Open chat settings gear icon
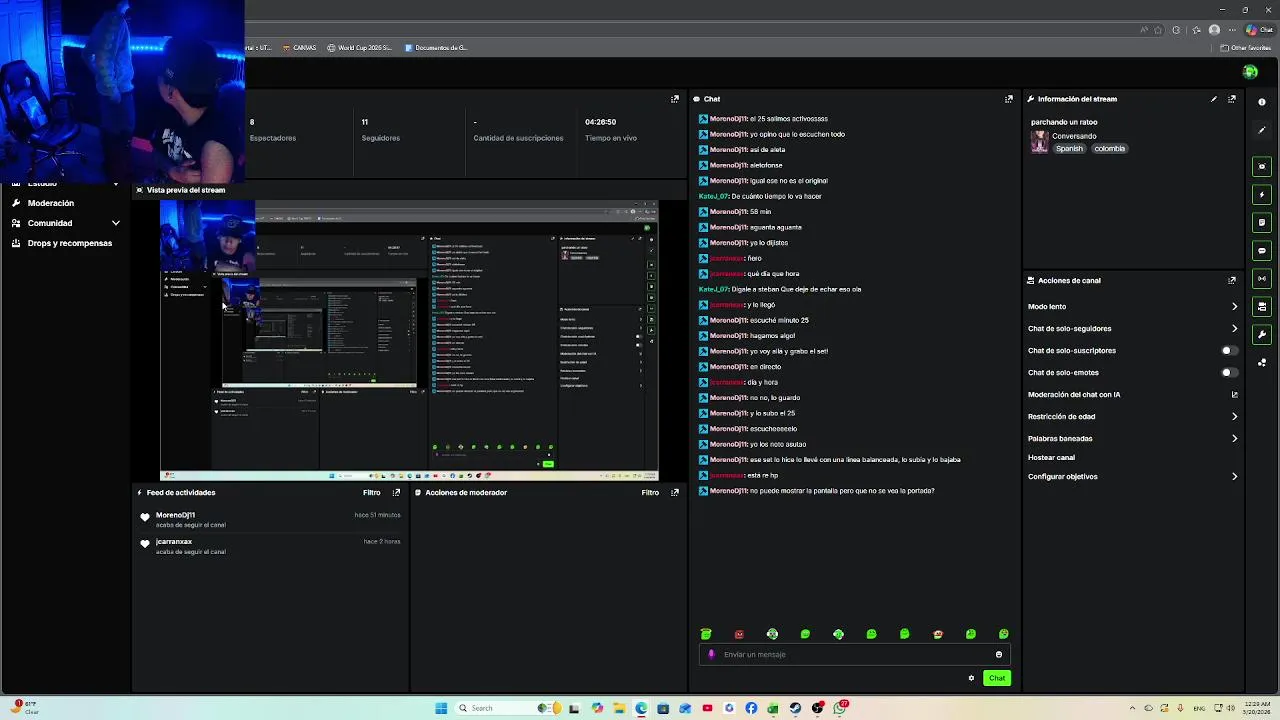 coord(971,678)
